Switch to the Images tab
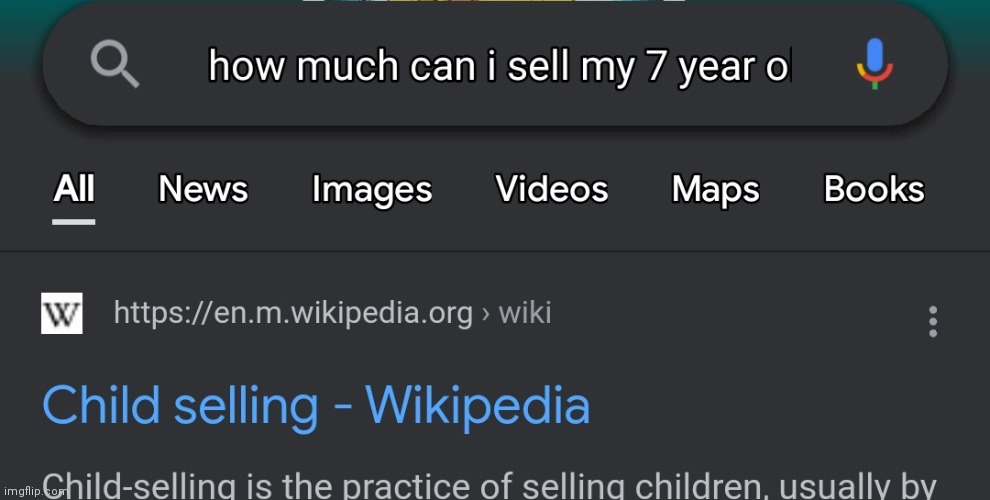The width and height of the screenshot is (990, 500). [x=372, y=190]
